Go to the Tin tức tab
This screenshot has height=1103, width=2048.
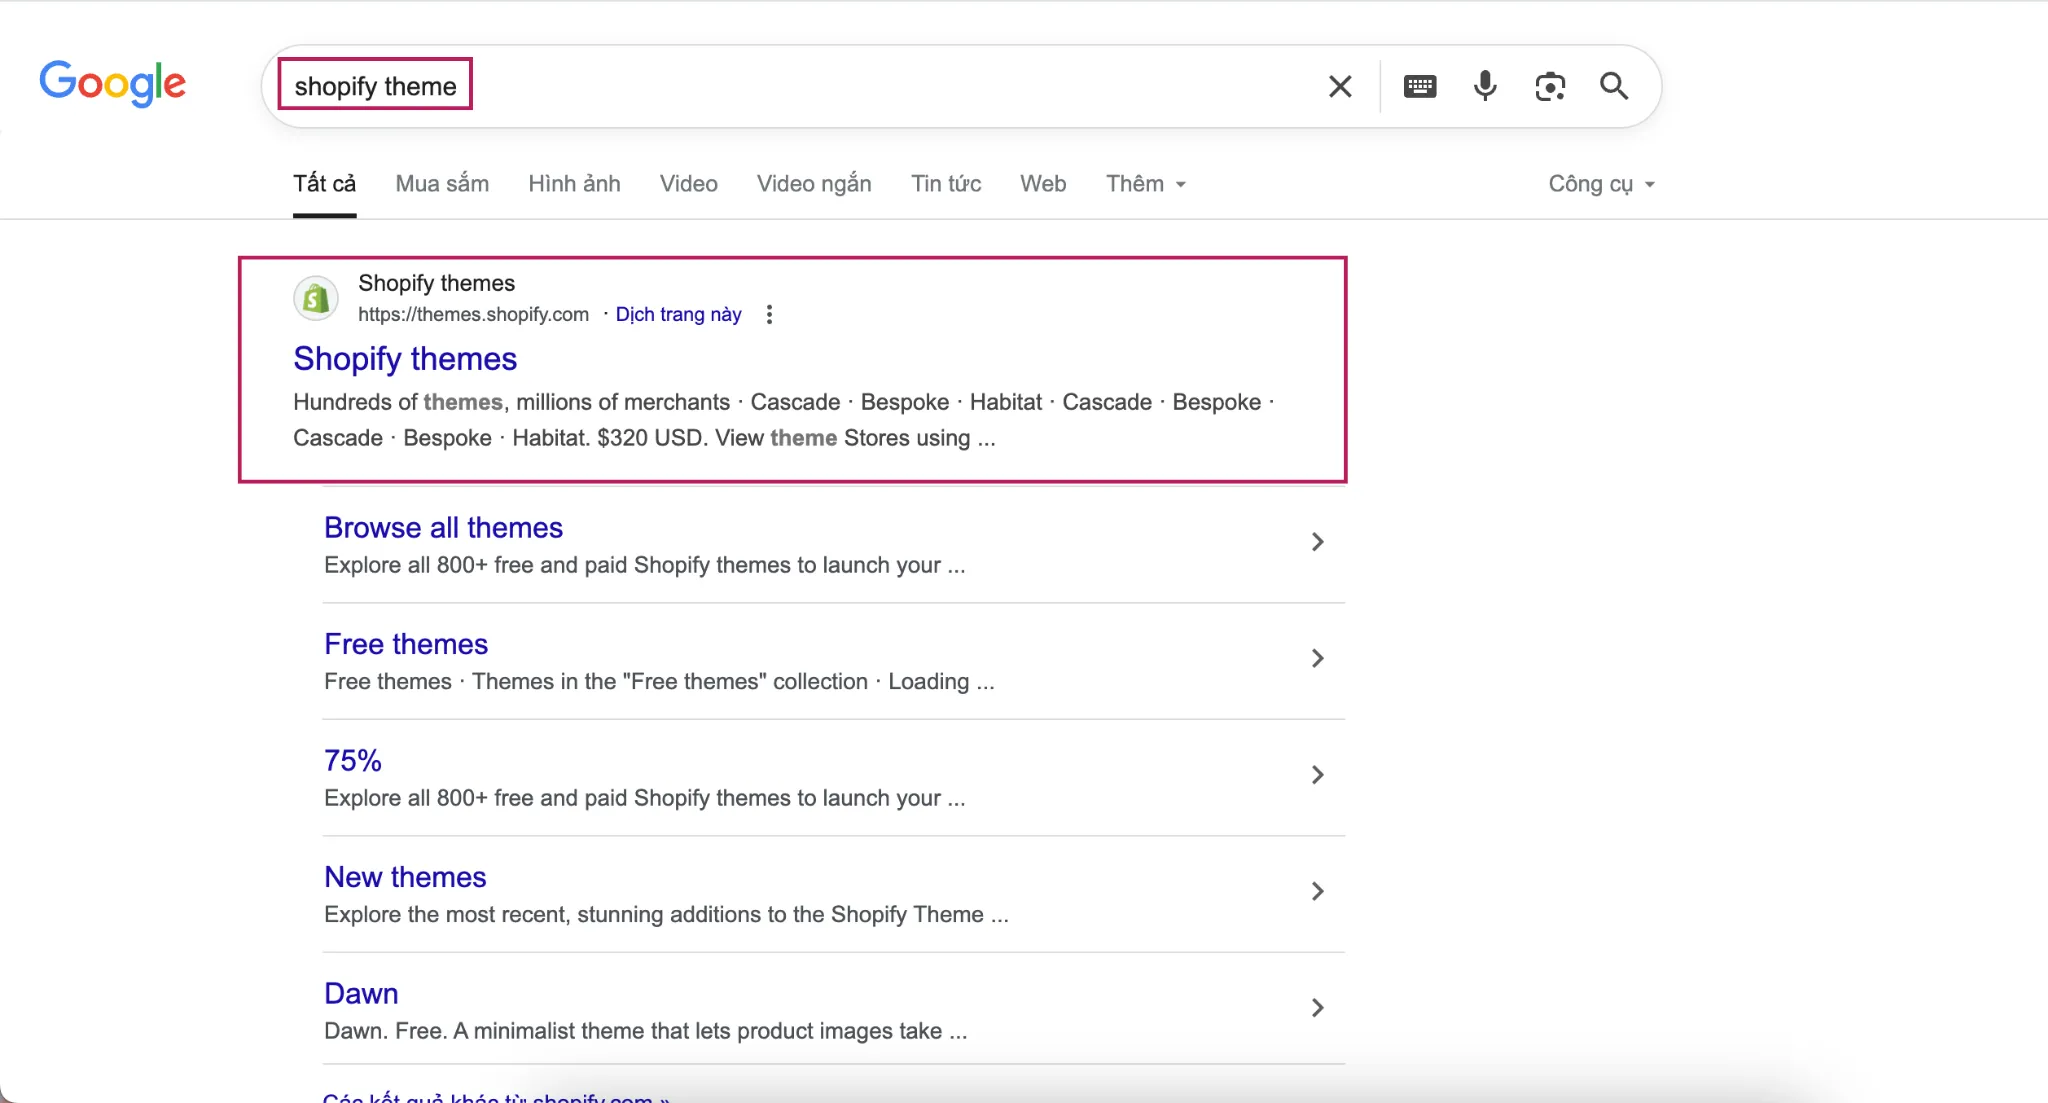coord(946,184)
